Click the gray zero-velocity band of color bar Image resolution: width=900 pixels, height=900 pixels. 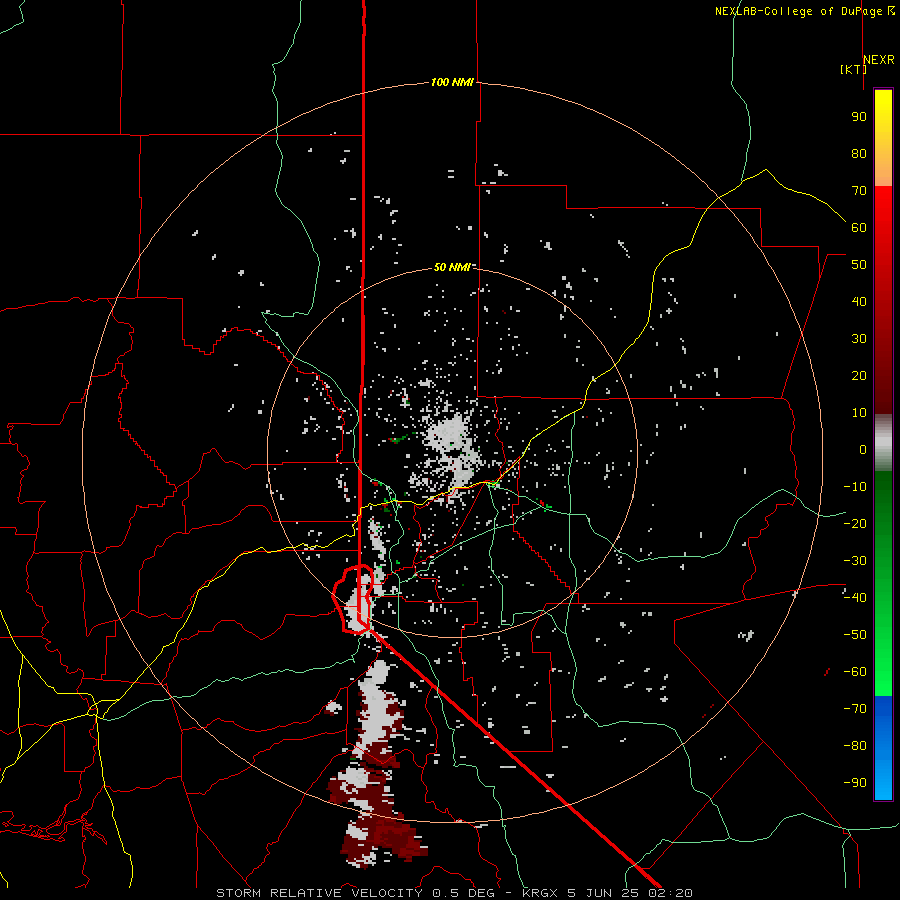tap(883, 442)
